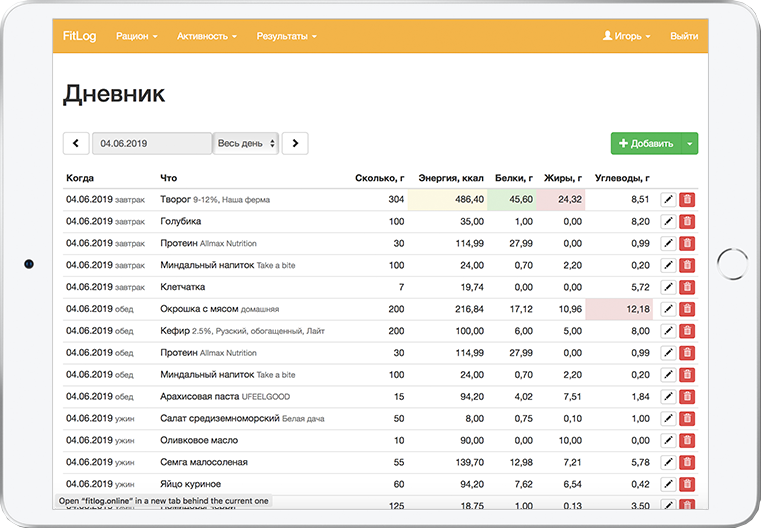The image size is (761, 528).
Task: Click the date field showing 04.06.2019
Action: pyautogui.click(x=151, y=144)
